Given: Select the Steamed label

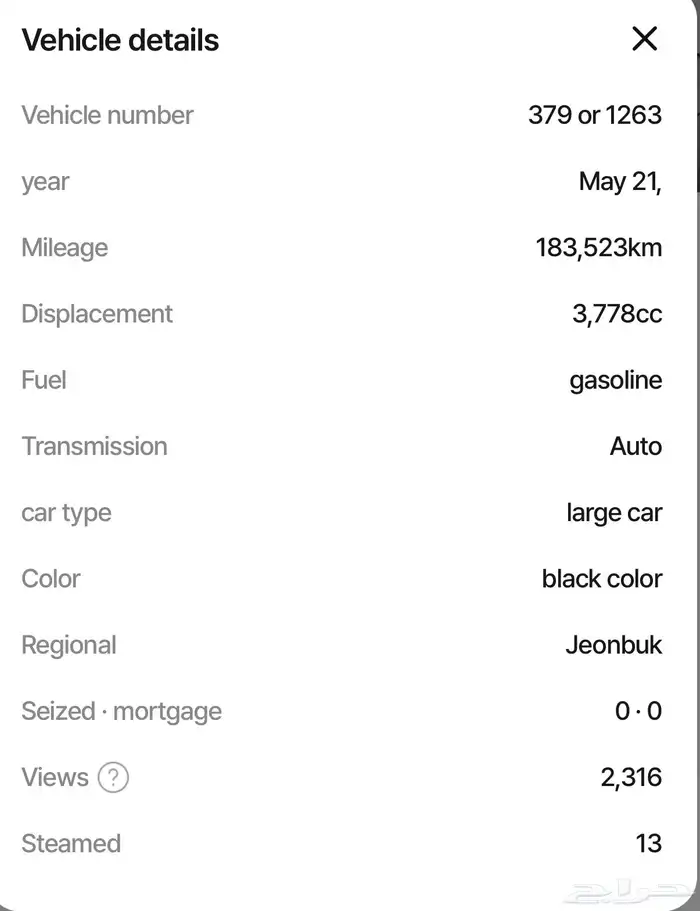Looking at the screenshot, I should 71,844.
